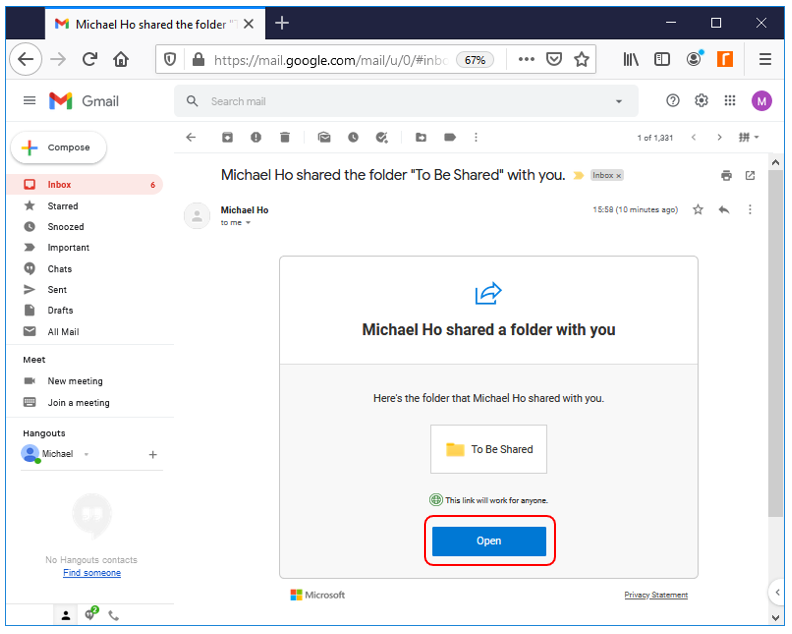This screenshot has width=792, height=634.
Task: Remove the Inbox label from this email
Action: [x=618, y=176]
